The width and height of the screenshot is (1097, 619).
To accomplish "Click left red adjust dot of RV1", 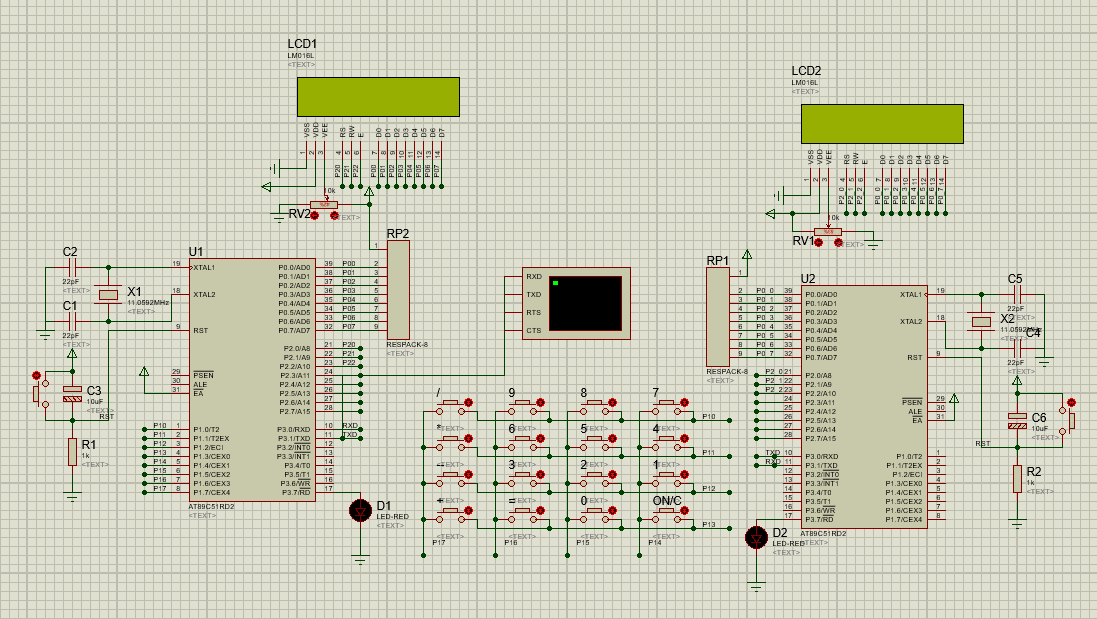I will tap(819, 243).
